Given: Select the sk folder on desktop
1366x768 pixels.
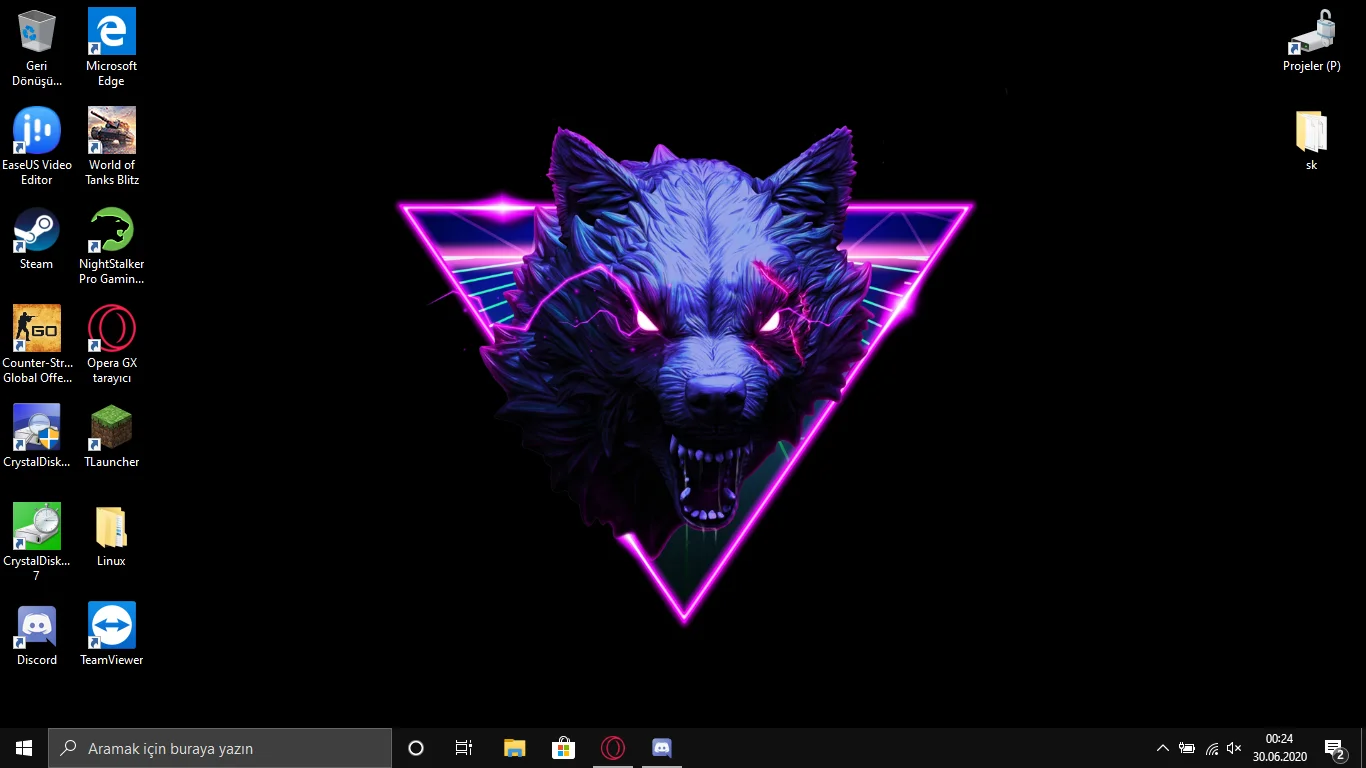Looking at the screenshot, I should (1311, 140).
